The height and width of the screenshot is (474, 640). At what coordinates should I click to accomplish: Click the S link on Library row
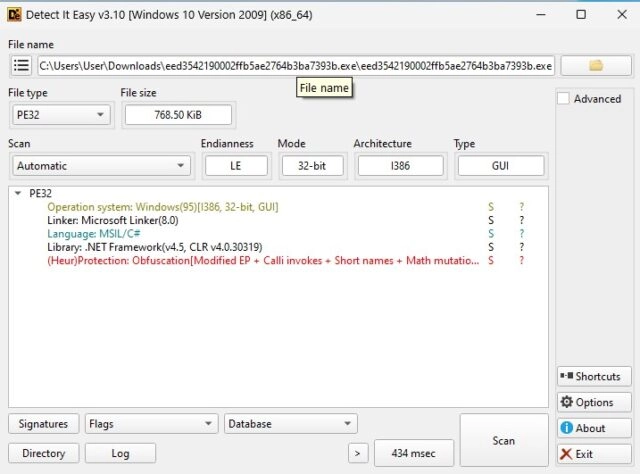tap(491, 247)
